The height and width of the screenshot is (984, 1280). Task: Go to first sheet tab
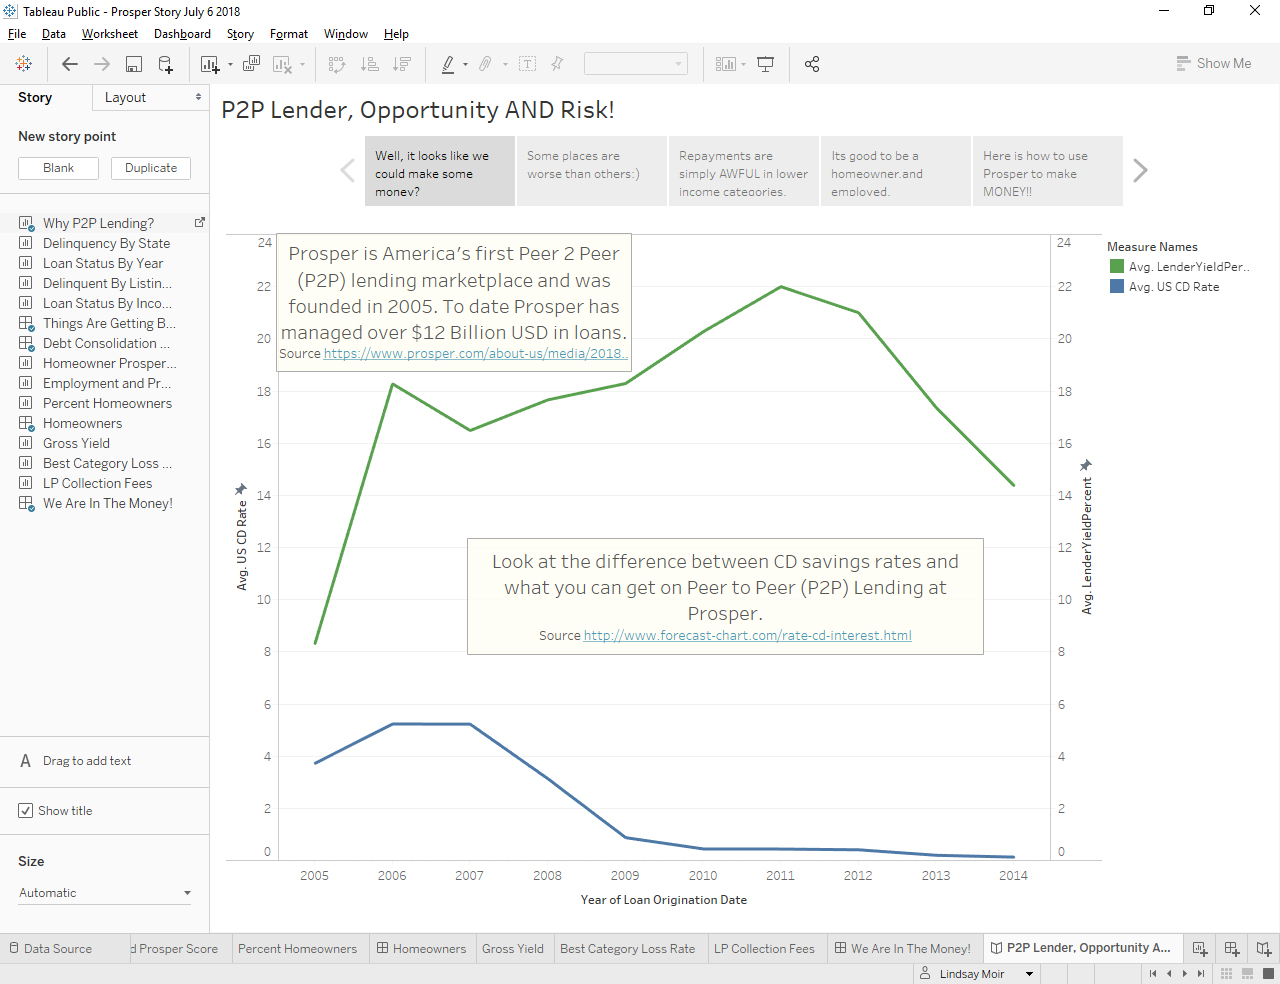[x=1153, y=973]
